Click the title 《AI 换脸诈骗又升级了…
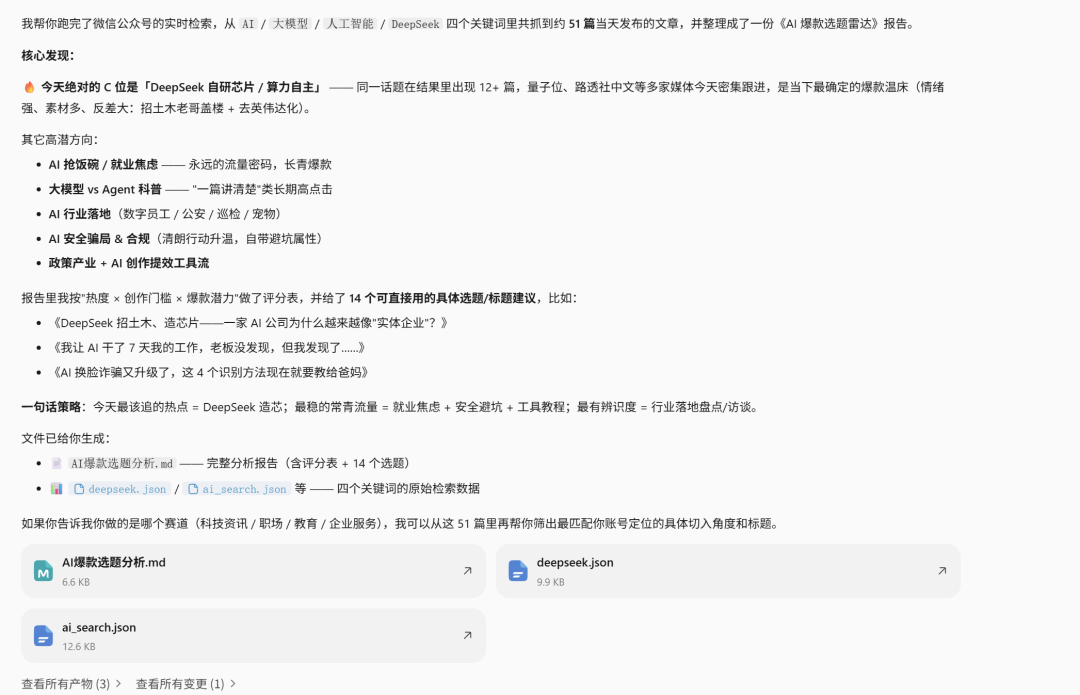This screenshot has height=695, width=1080. pos(210,373)
